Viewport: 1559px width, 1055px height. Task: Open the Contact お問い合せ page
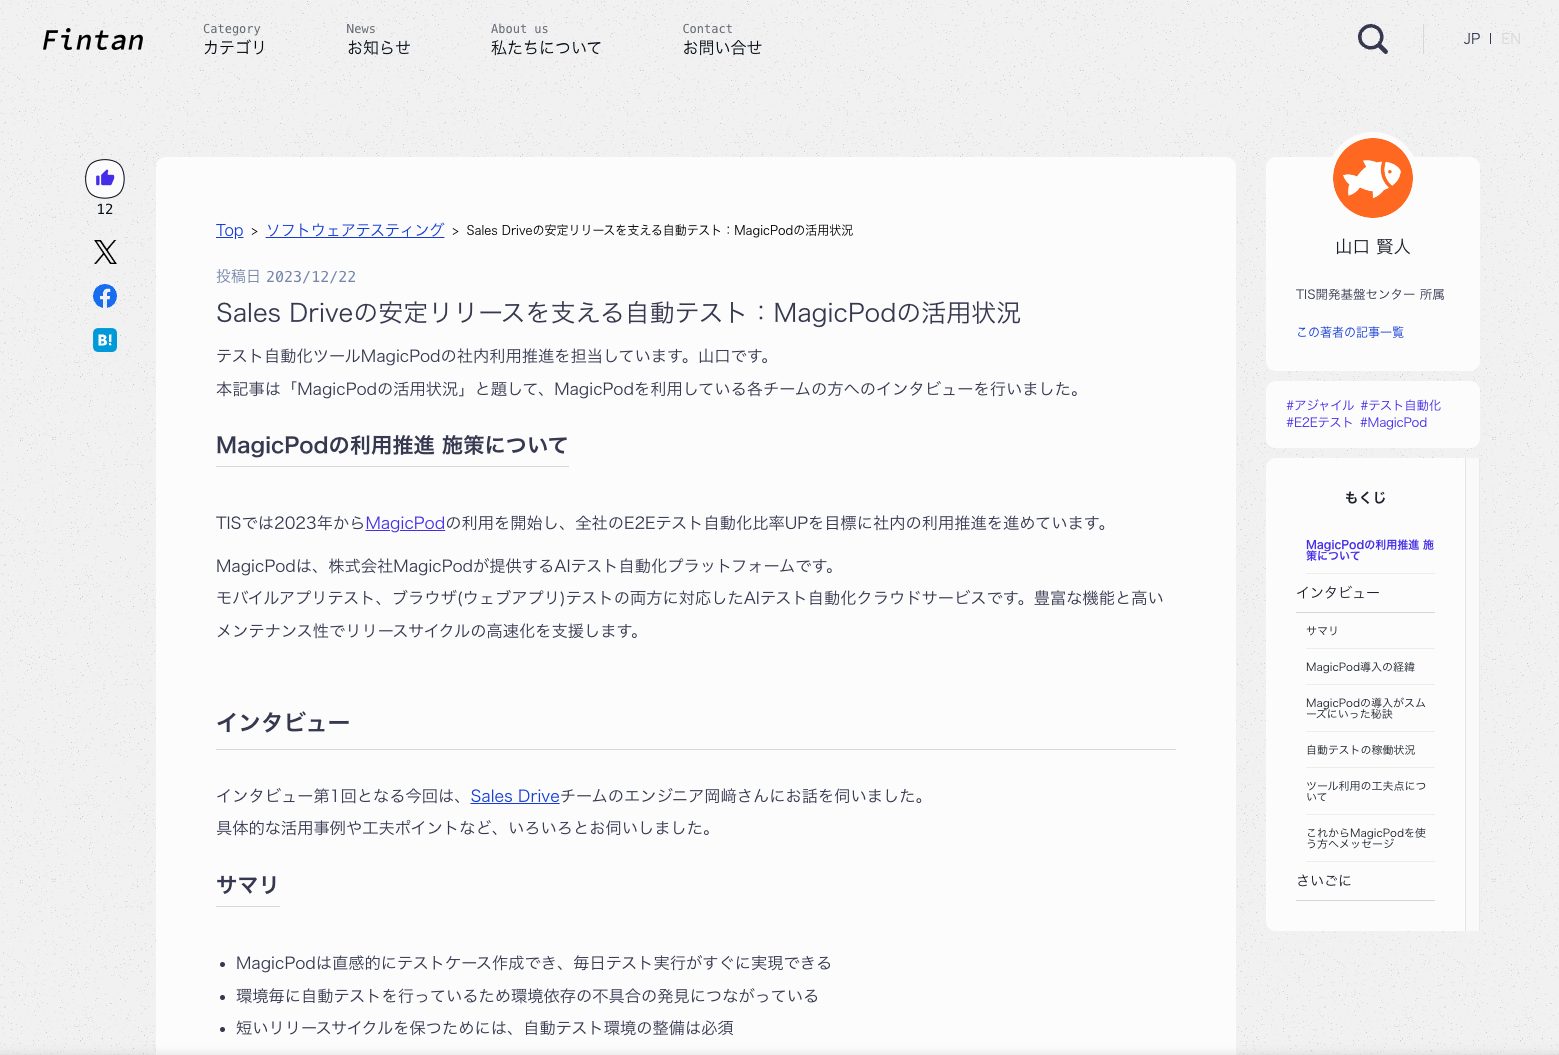[721, 40]
